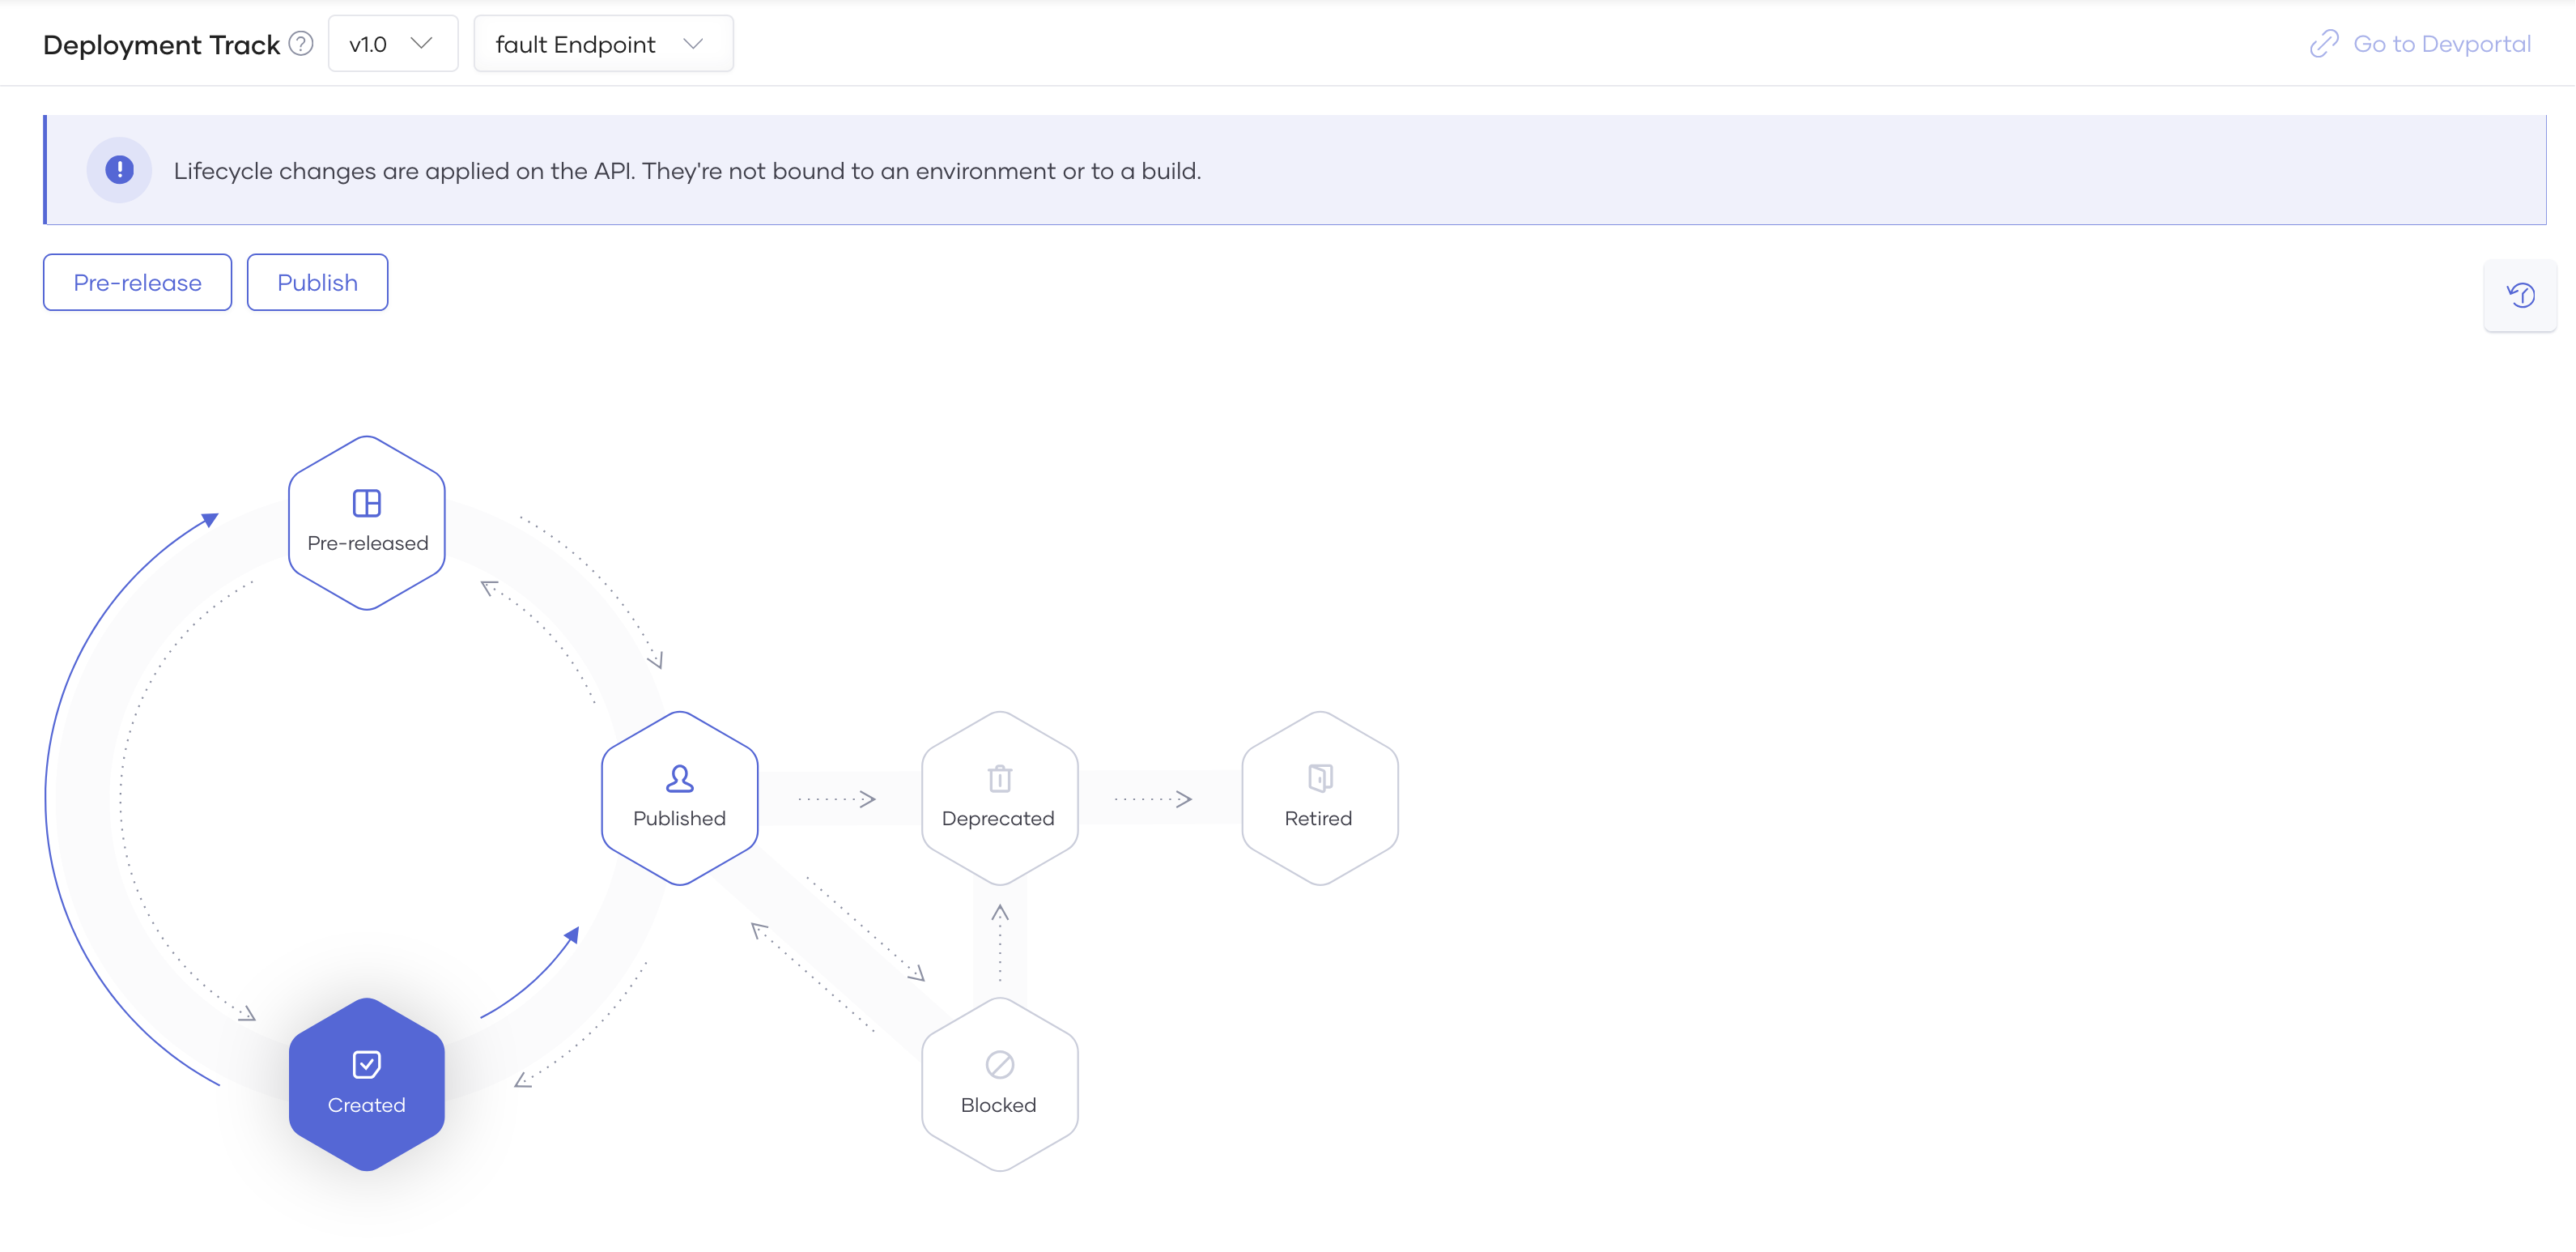Click the door icon inside Retired hexagon
Screen dimensions: 2576x1252
1320,777
